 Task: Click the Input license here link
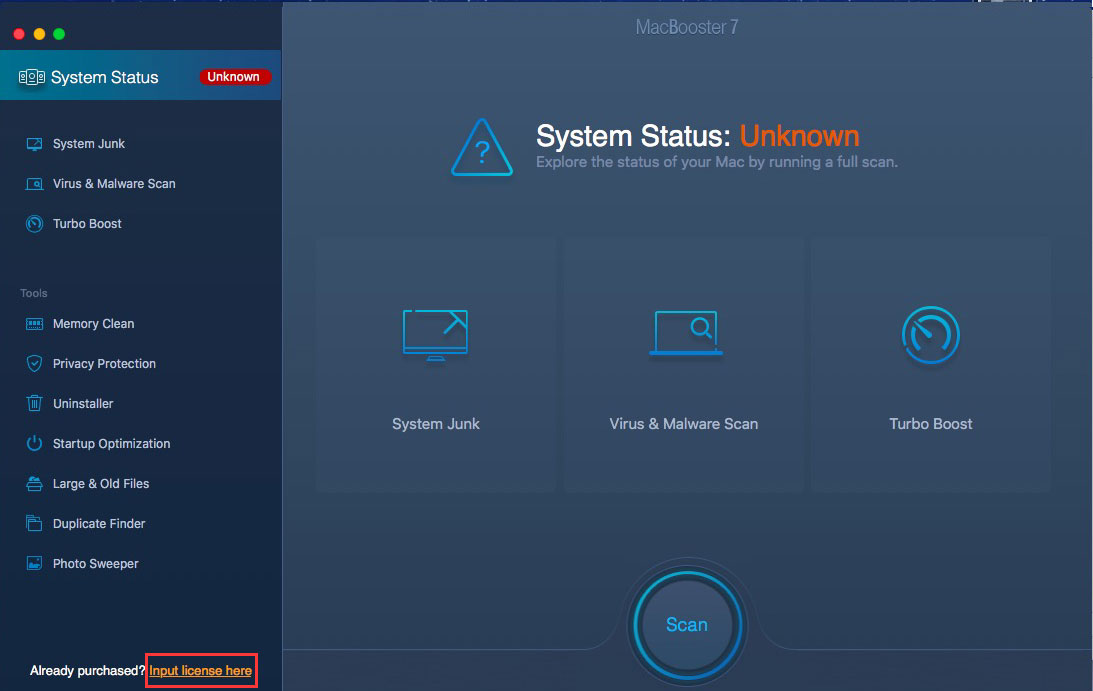click(x=200, y=671)
